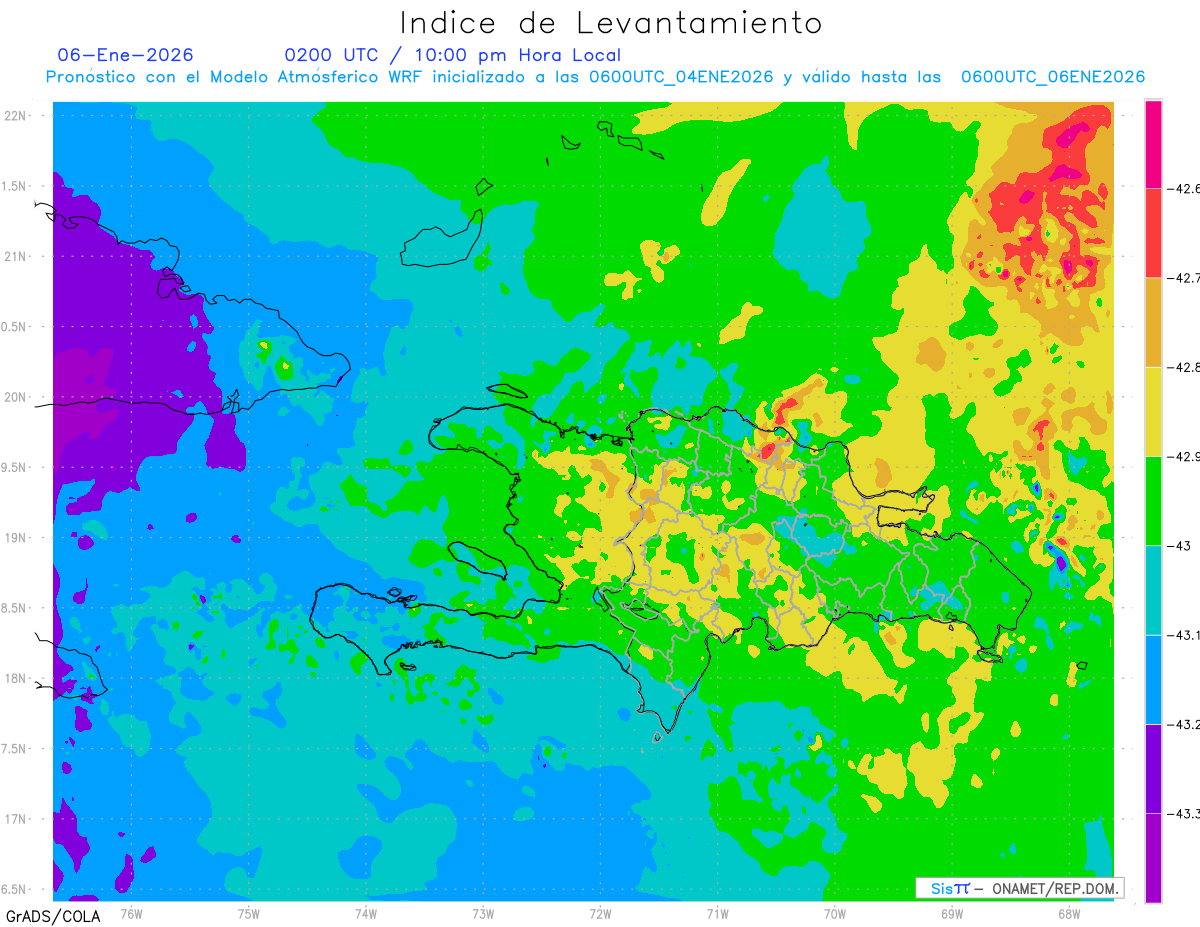Click the longitude label 72W
This screenshot has width=1200, height=927.
(x=600, y=913)
